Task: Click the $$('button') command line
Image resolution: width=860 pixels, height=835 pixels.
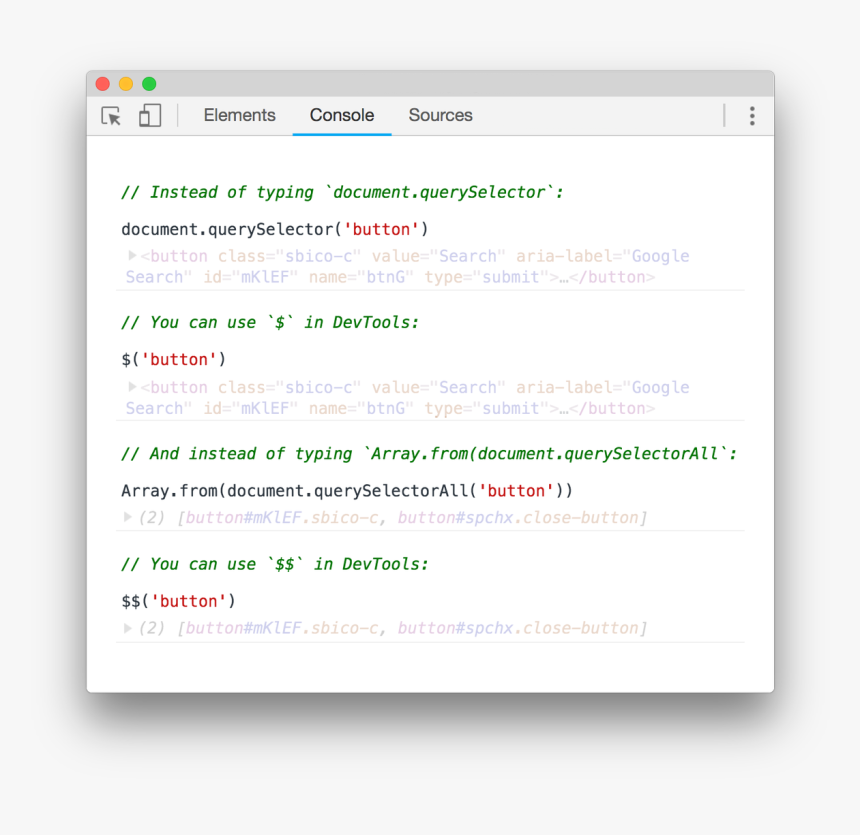Action: tap(178, 601)
